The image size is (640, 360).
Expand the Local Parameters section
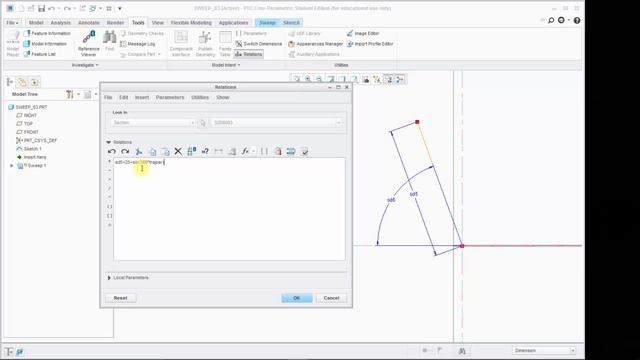[x=109, y=278]
